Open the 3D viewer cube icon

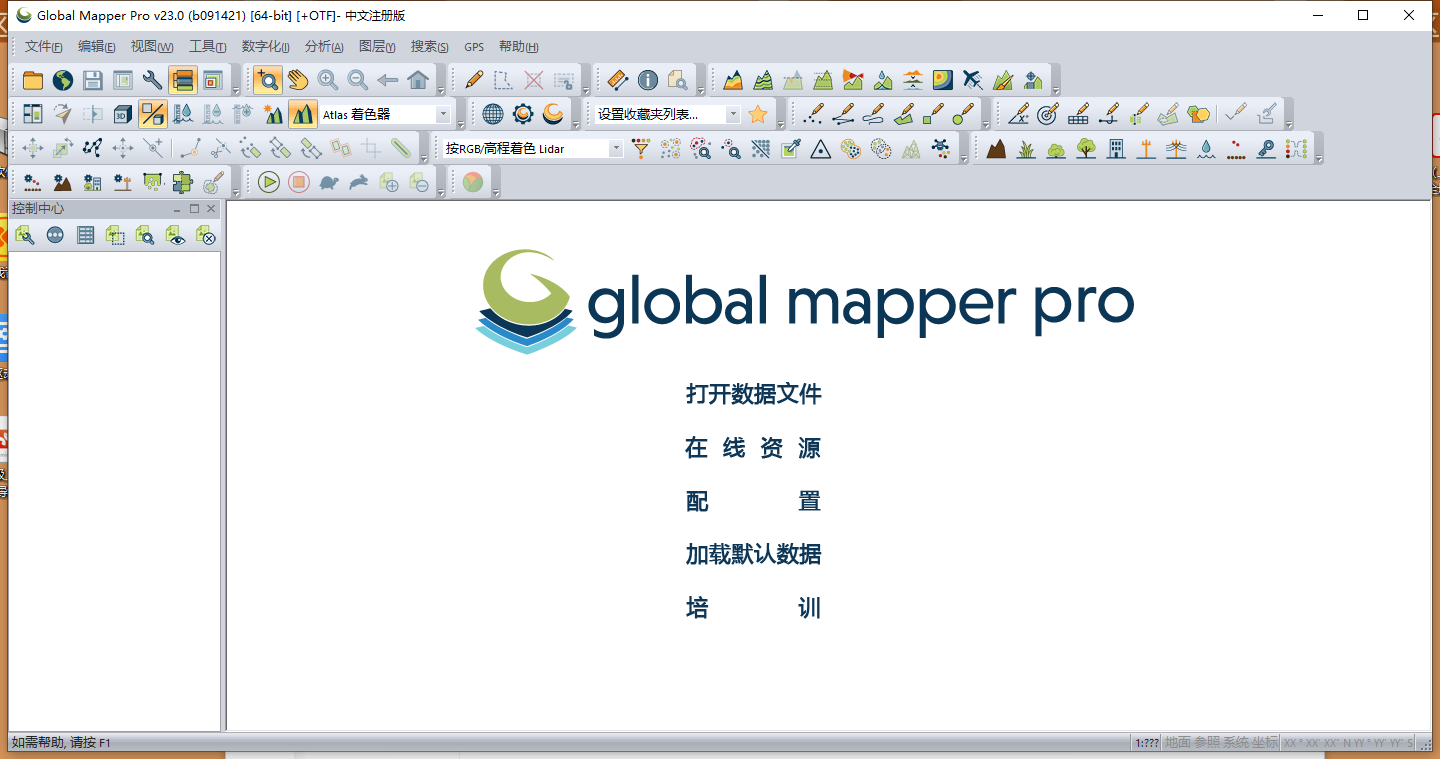tap(123, 114)
